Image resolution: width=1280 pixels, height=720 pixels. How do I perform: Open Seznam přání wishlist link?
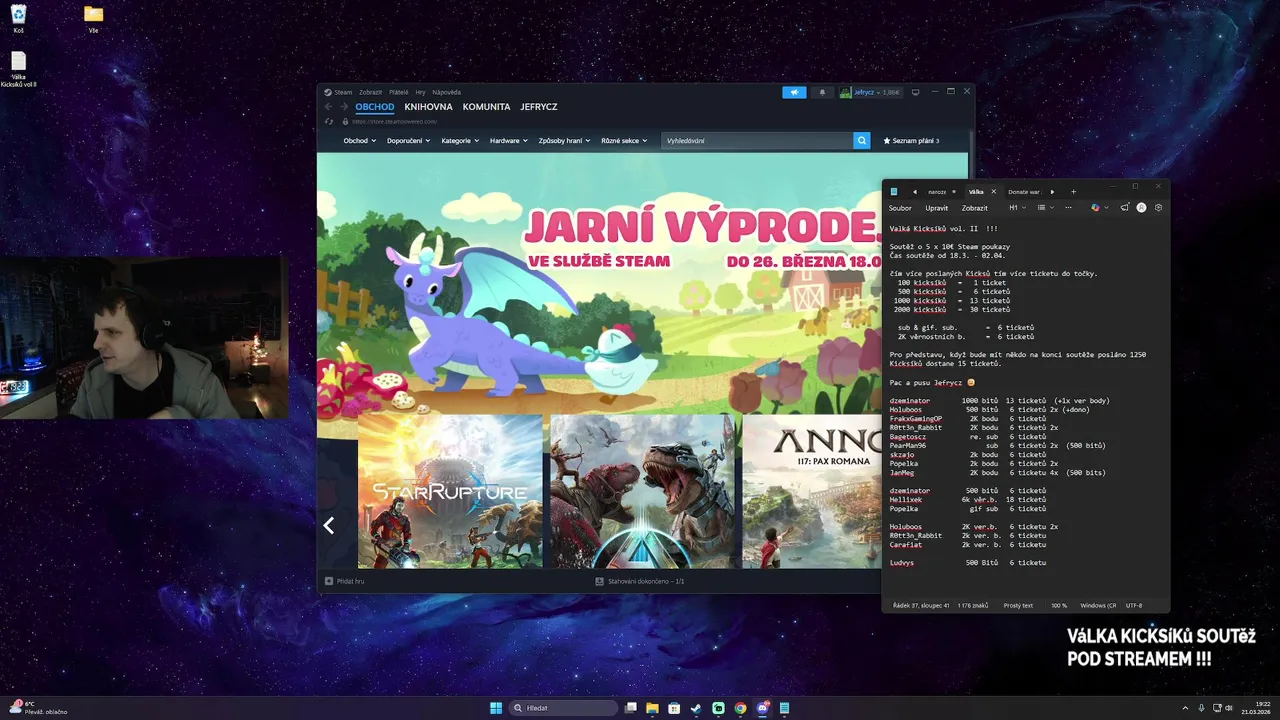point(911,141)
